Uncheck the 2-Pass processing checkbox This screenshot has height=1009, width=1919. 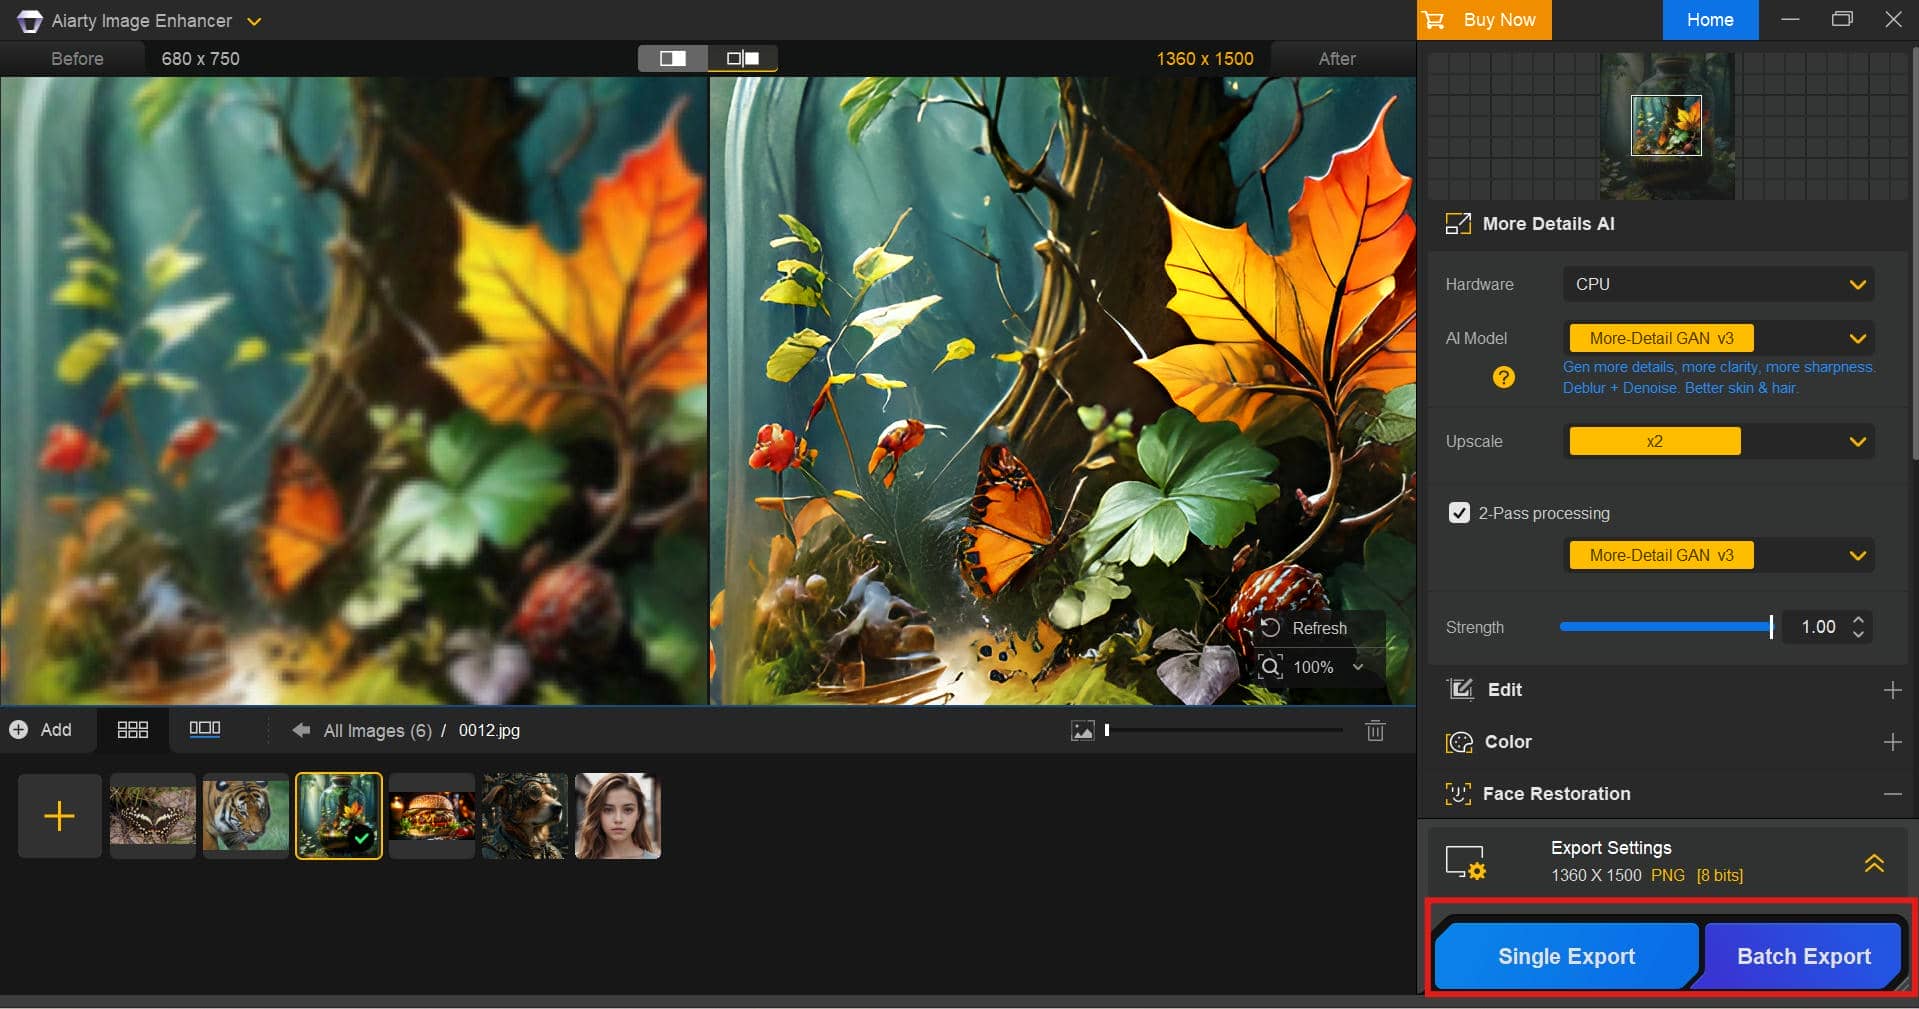[1459, 513]
